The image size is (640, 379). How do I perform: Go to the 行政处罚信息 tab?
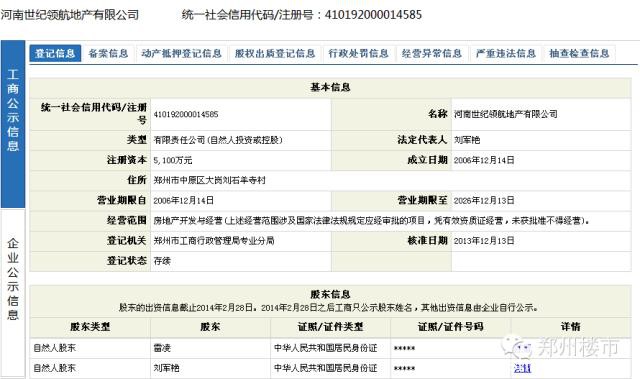pos(358,53)
